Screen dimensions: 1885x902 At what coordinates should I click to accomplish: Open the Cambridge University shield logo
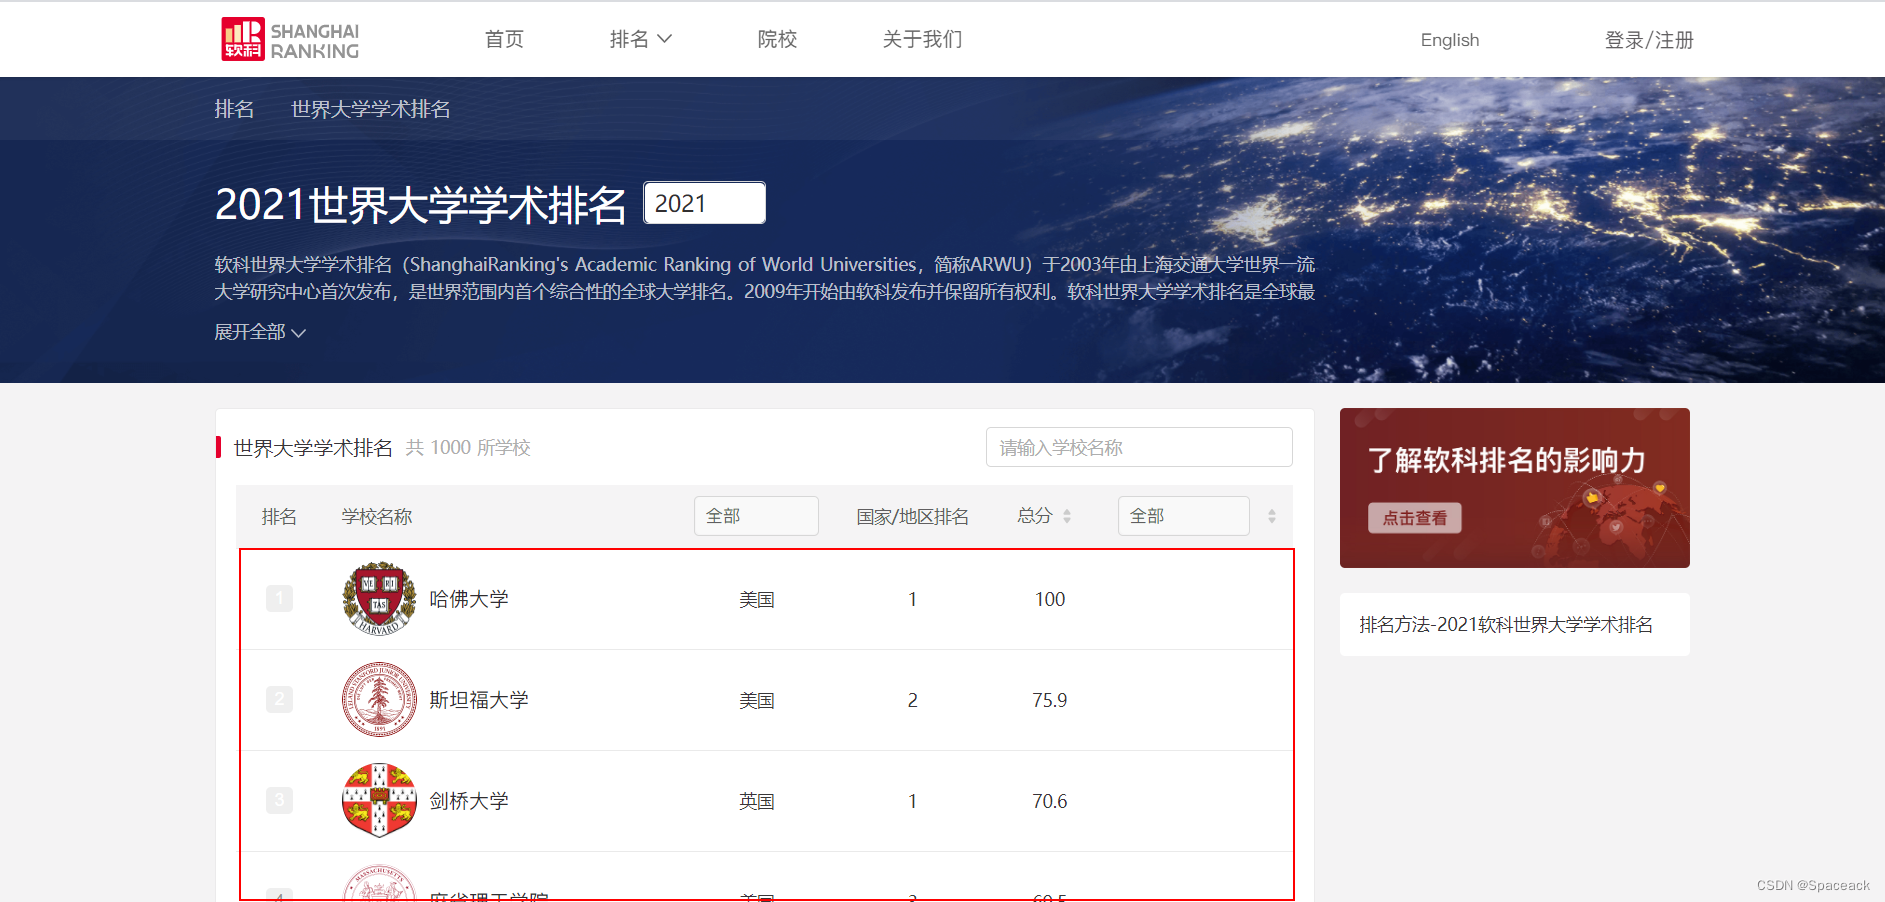[x=379, y=800]
